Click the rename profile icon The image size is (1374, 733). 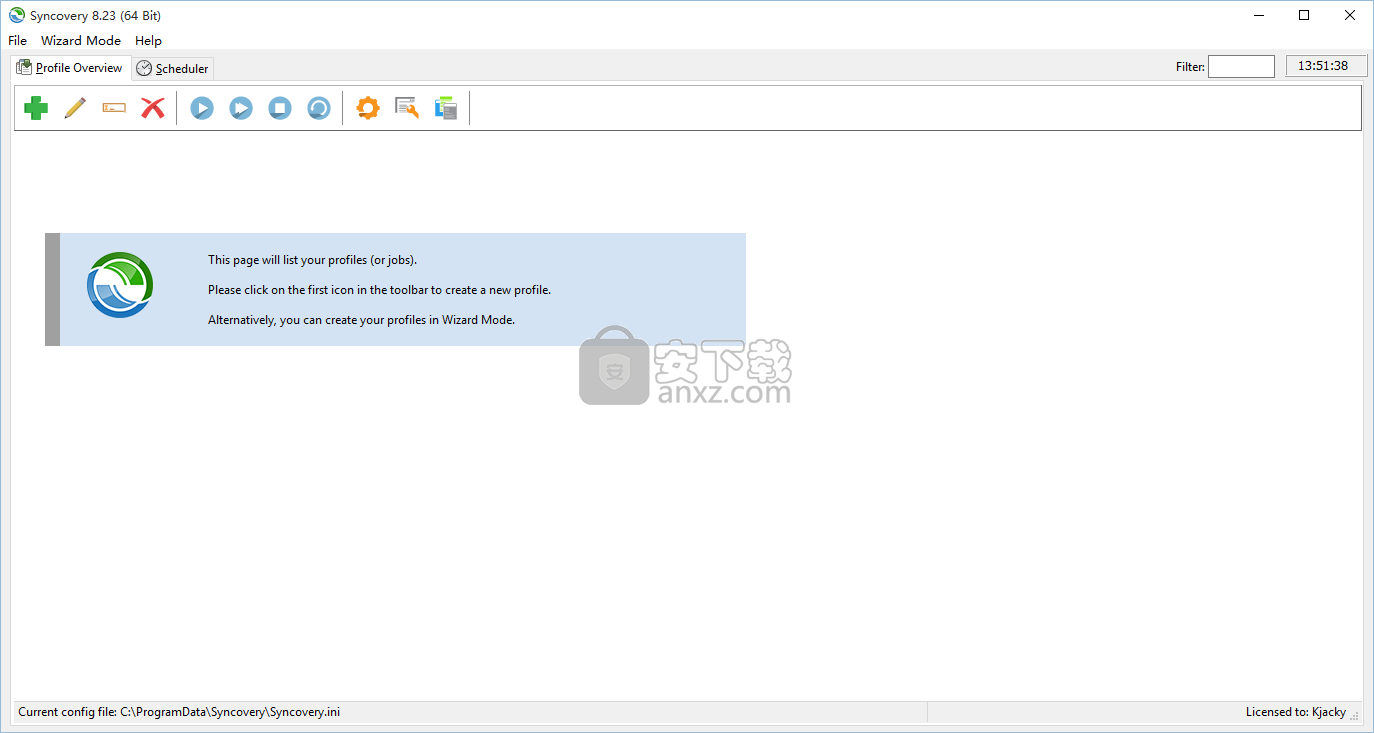(x=114, y=108)
